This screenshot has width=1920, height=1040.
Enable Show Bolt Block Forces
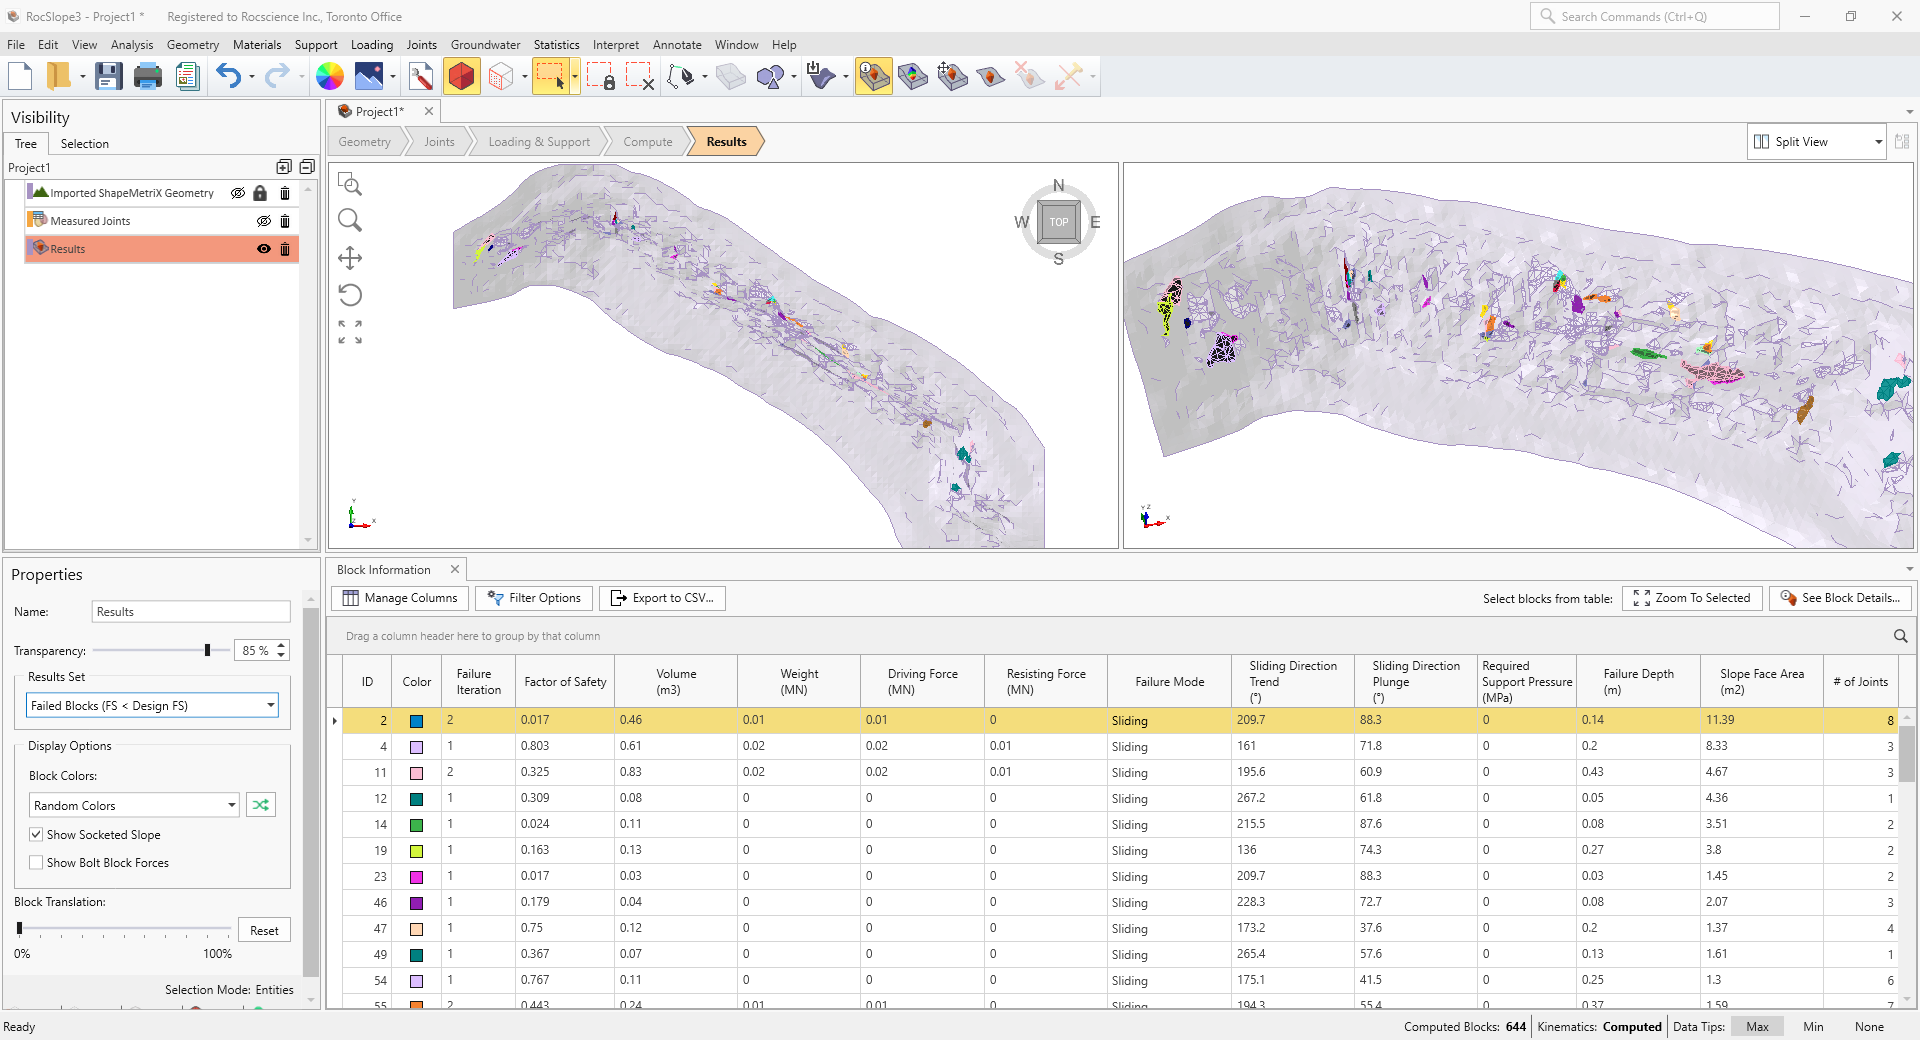(36, 863)
